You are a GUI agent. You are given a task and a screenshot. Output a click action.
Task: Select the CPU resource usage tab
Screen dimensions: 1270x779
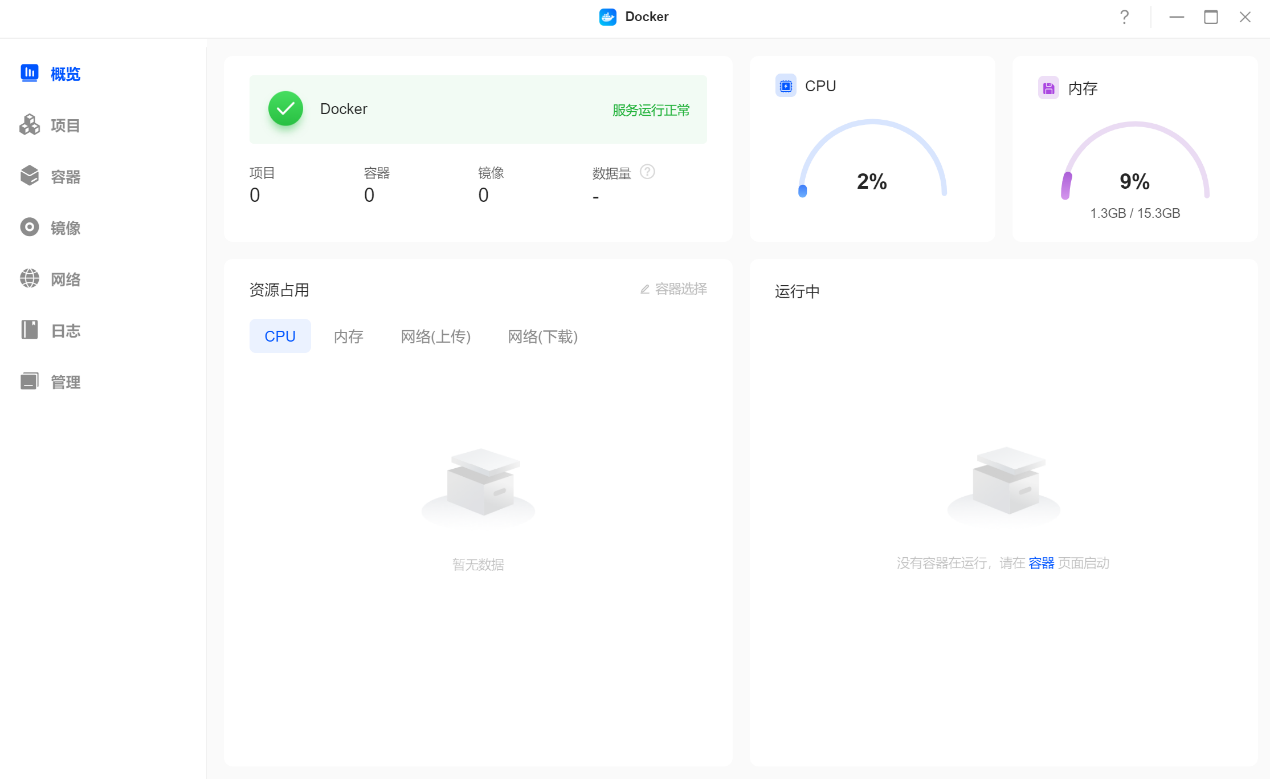pyautogui.click(x=280, y=336)
